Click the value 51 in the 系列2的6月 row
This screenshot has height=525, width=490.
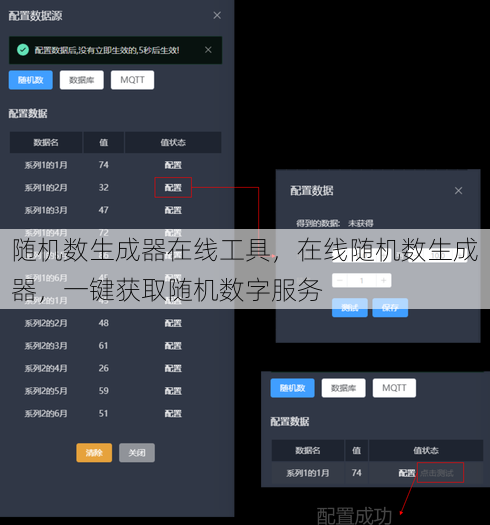(104, 414)
